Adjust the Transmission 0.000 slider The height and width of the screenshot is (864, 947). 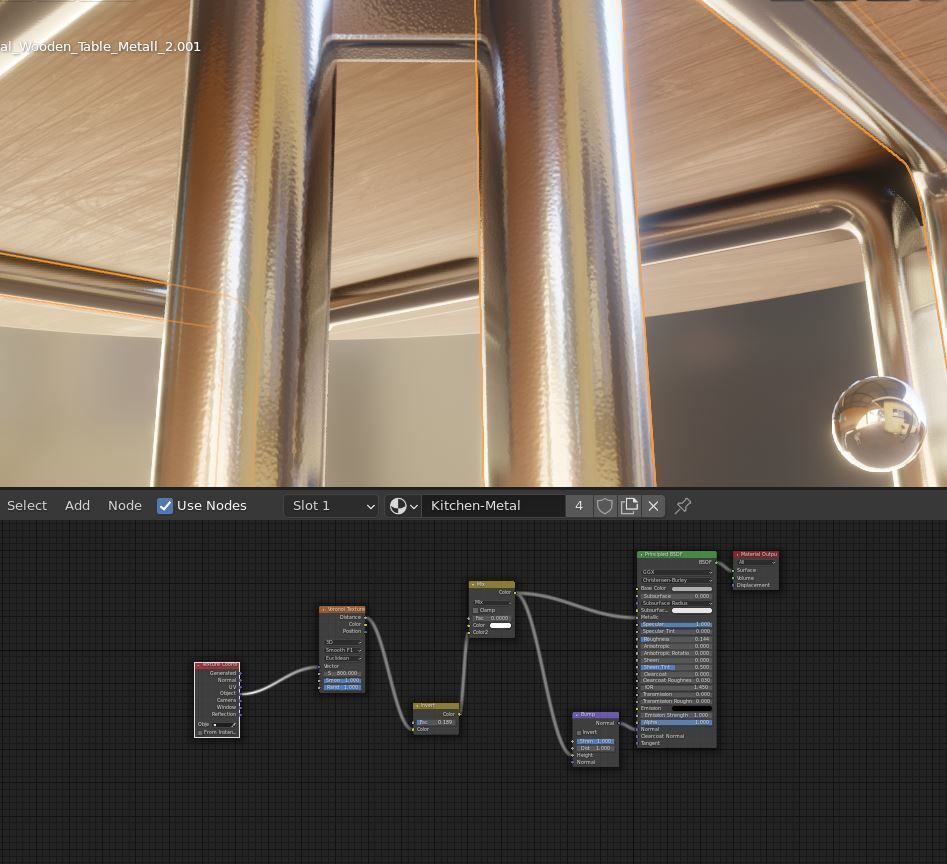676,694
